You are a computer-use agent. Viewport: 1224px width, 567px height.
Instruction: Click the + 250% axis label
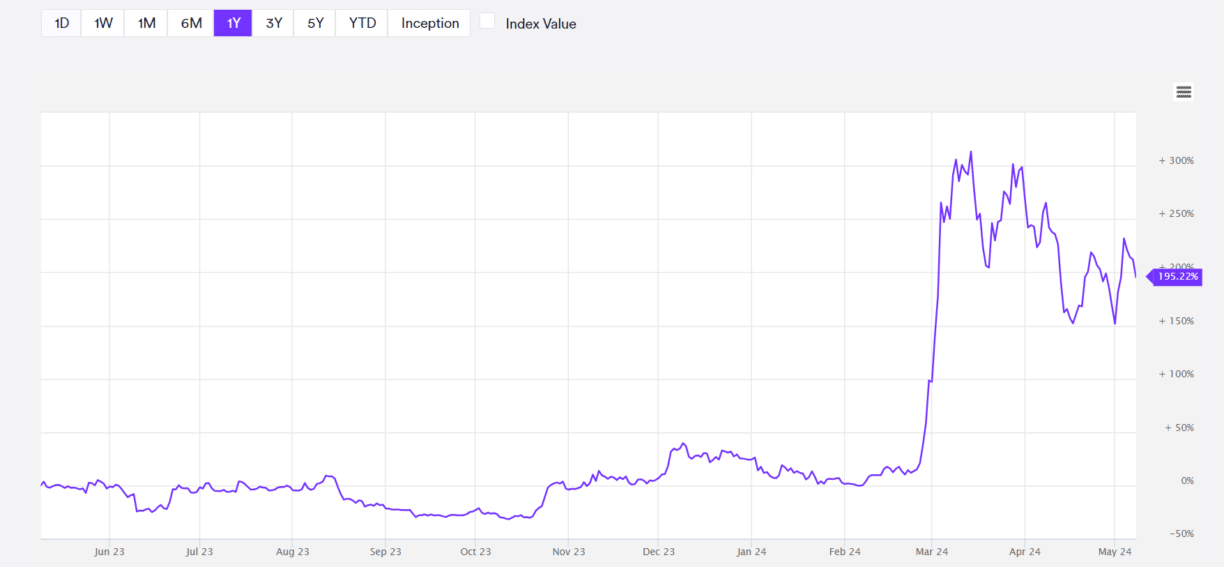pos(1176,213)
